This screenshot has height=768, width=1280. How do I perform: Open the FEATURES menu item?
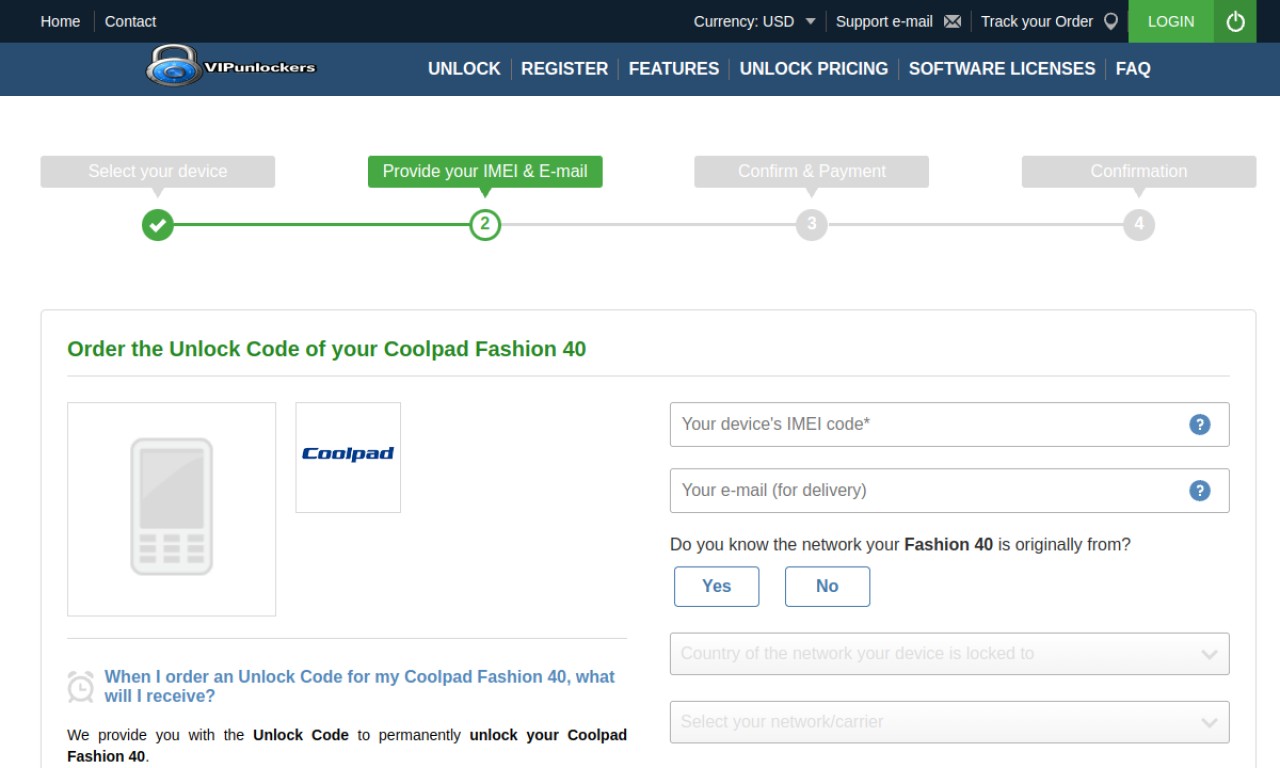(674, 69)
